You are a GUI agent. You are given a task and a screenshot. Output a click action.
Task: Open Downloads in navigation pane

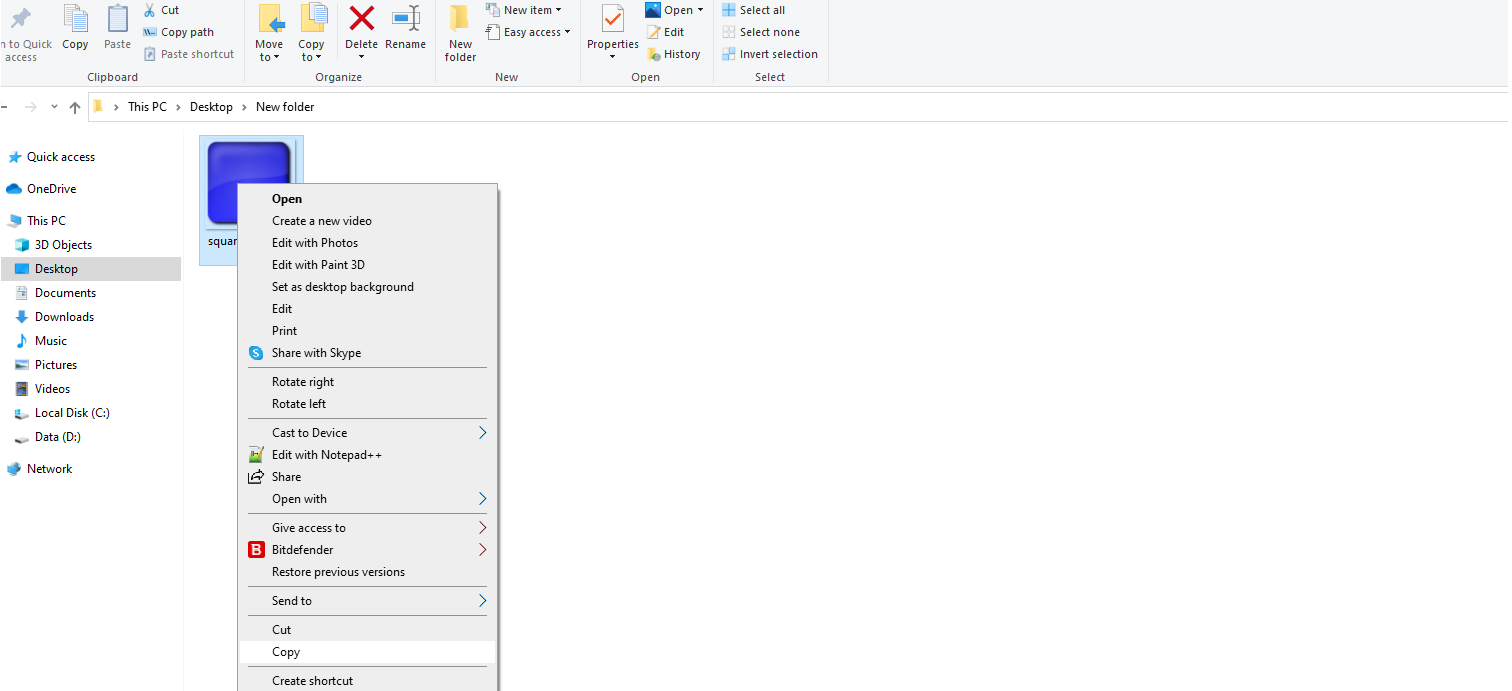pos(64,317)
